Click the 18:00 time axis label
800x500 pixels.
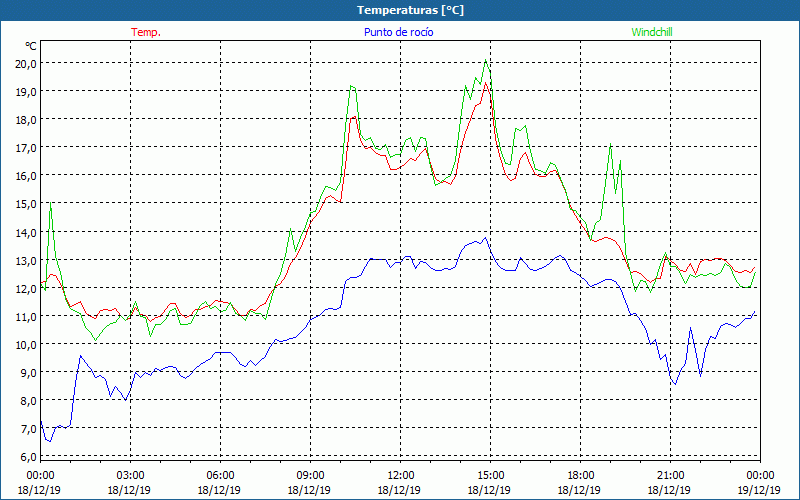580,476
